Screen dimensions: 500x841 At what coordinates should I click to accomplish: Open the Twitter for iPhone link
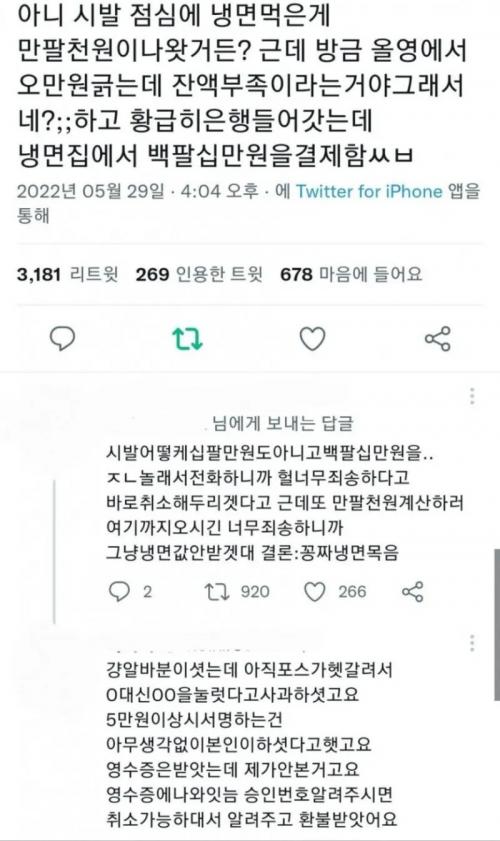point(370,191)
